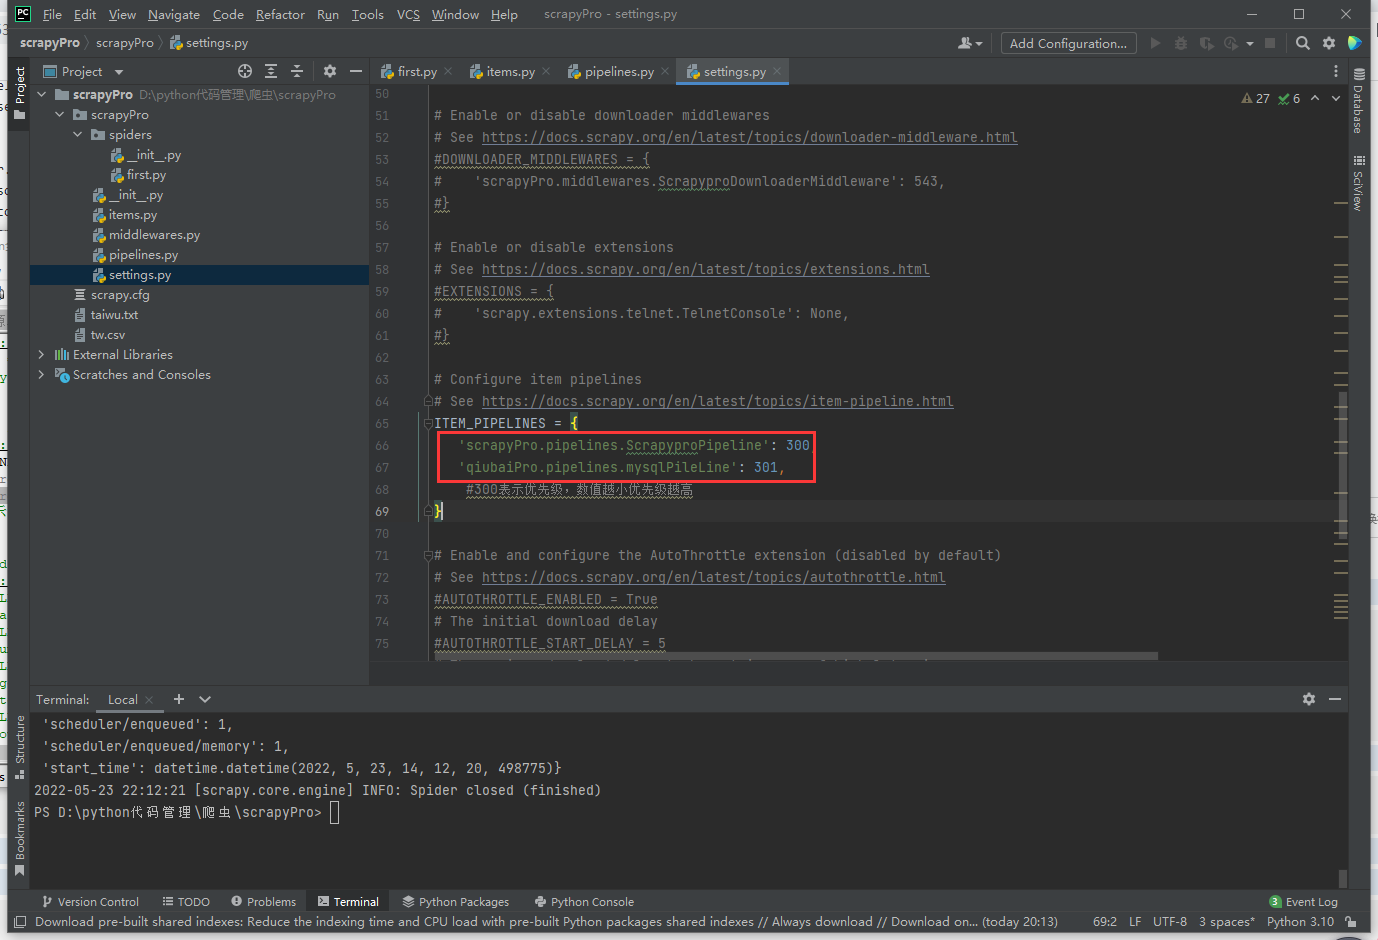The height and width of the screenshot is (940, 1378).
Task: Click the Select Opened File target icon
Action: point(245,71)
